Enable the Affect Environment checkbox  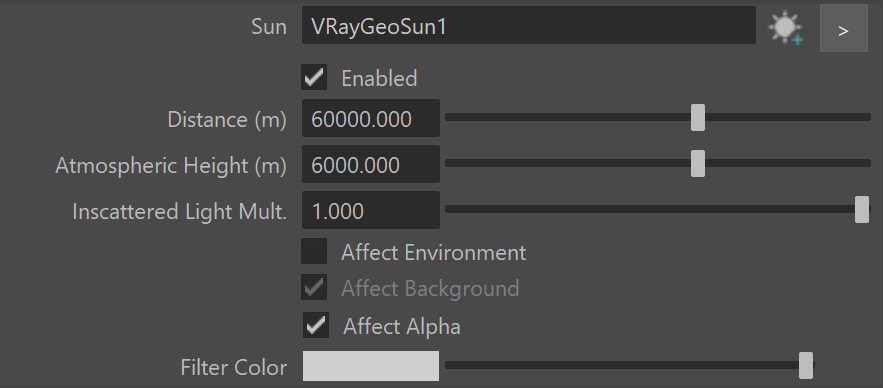(x=314, y=251)
